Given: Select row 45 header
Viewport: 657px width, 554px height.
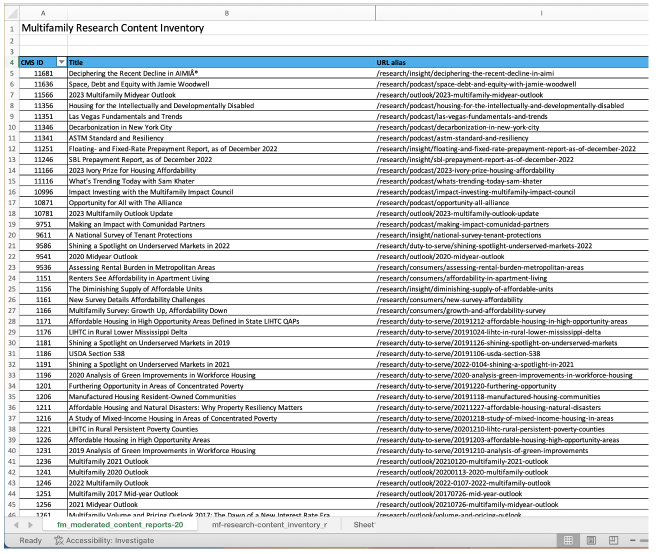Looking at the screenshot, I should [x=12, y=505].
